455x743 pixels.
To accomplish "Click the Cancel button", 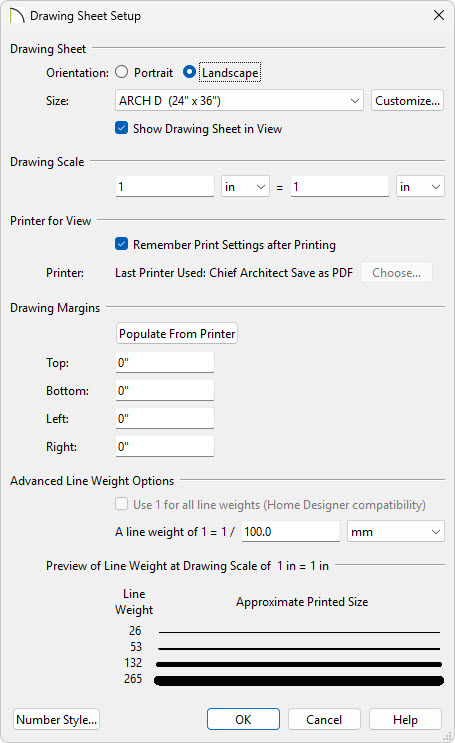I will (x=324, y=719).
